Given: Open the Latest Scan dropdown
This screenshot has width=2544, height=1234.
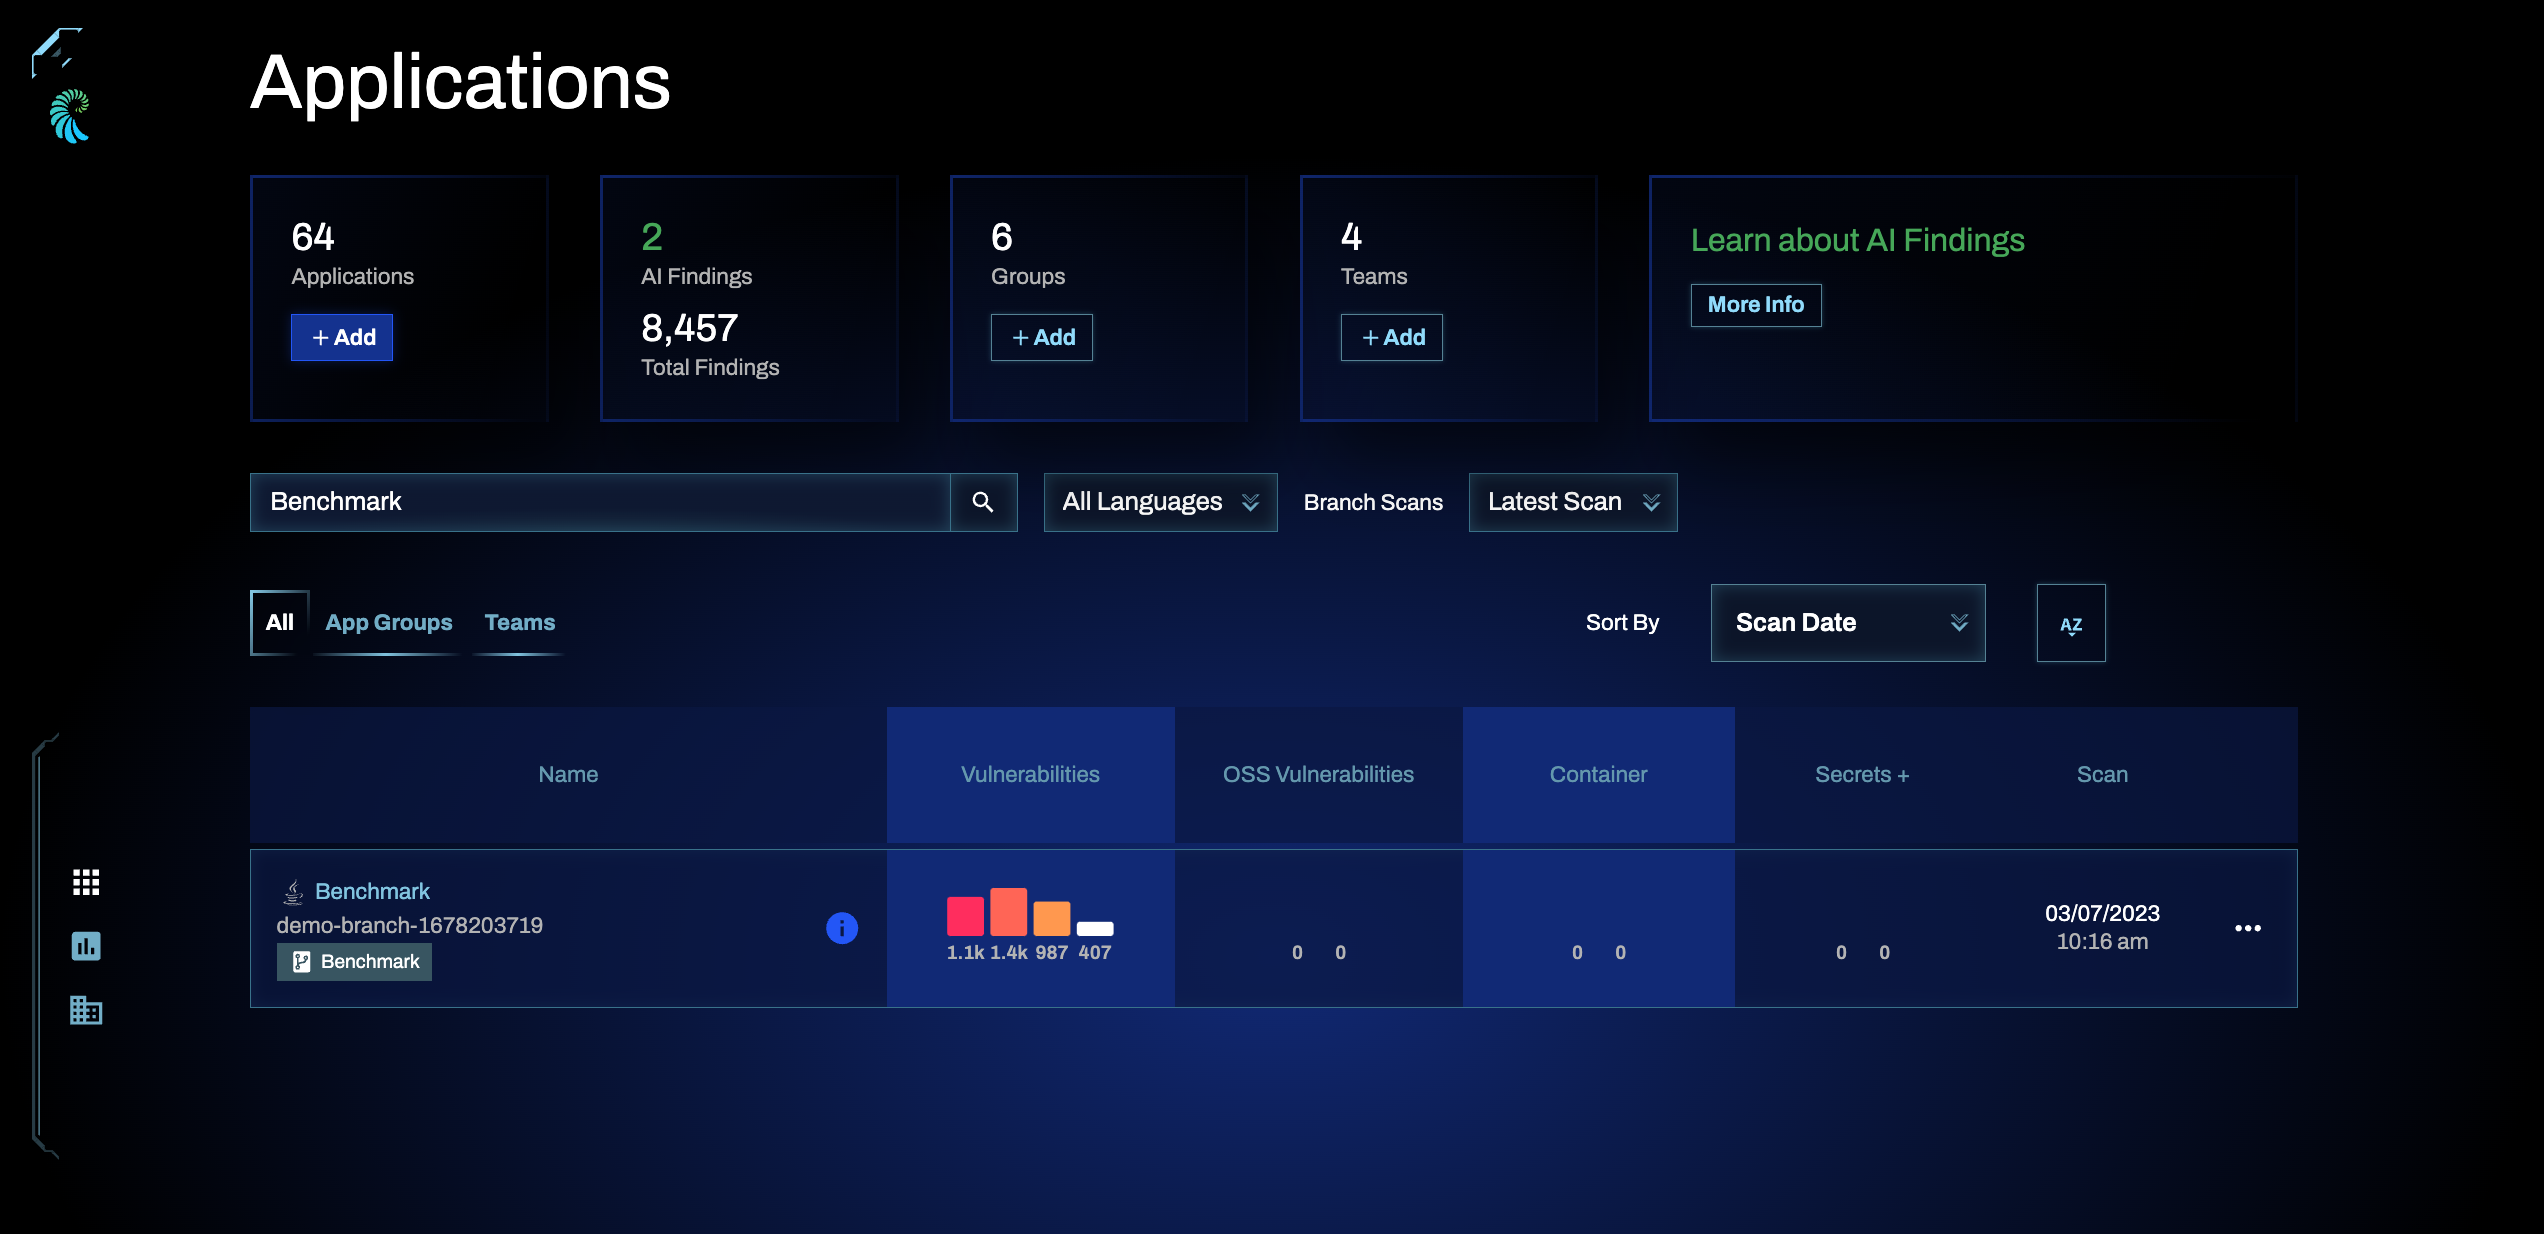Looking at the screenshot, I should tap(1572, 502).
